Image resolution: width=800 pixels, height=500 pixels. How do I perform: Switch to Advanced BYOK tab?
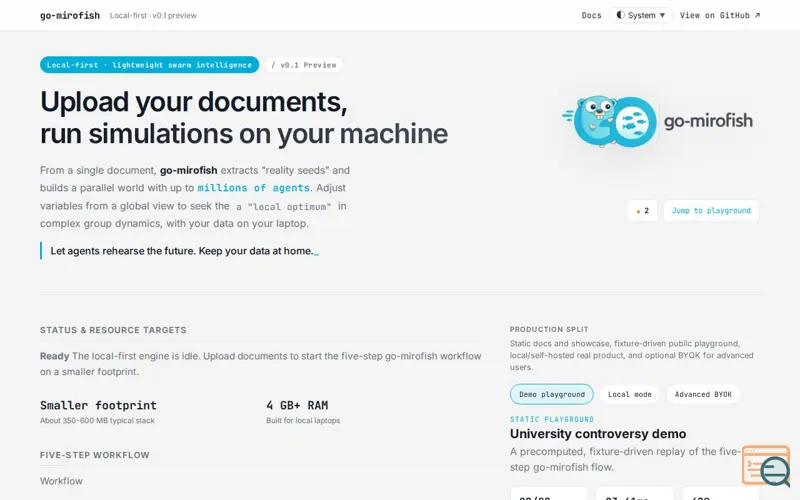[x=703, y=394]
